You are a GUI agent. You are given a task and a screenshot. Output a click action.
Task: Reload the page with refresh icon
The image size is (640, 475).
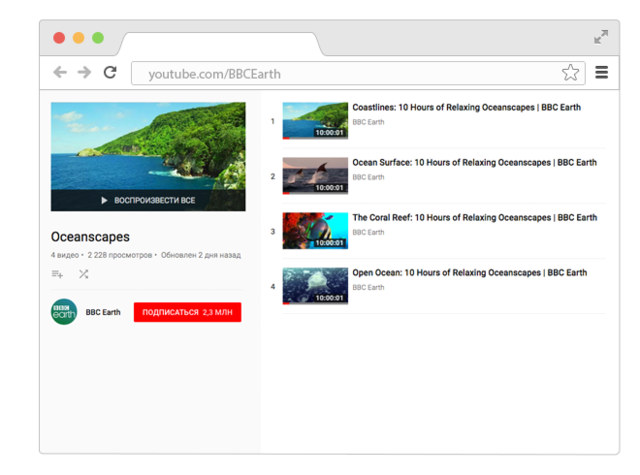pyautogui.click(x=110, y=72)
